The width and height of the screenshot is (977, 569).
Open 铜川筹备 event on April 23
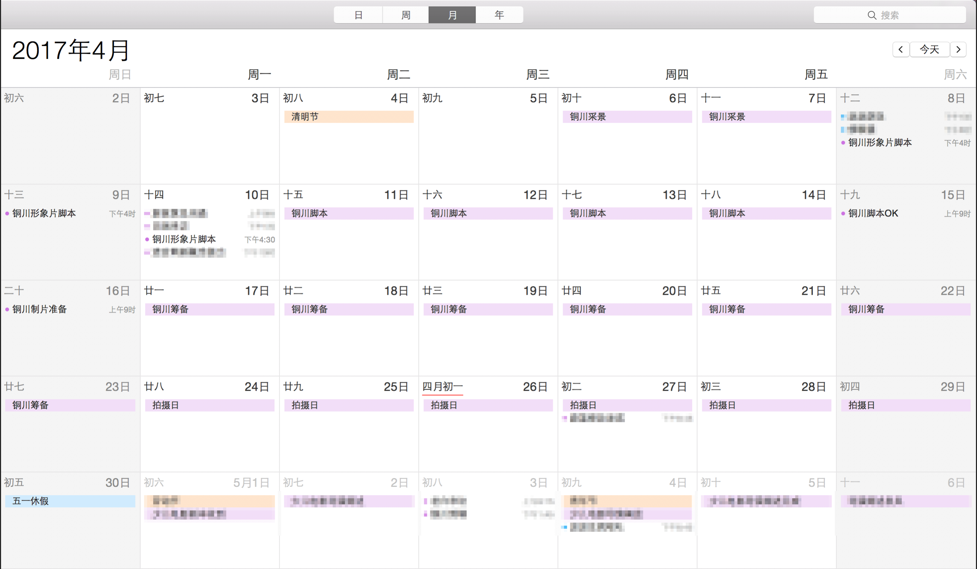click(70, 405)
